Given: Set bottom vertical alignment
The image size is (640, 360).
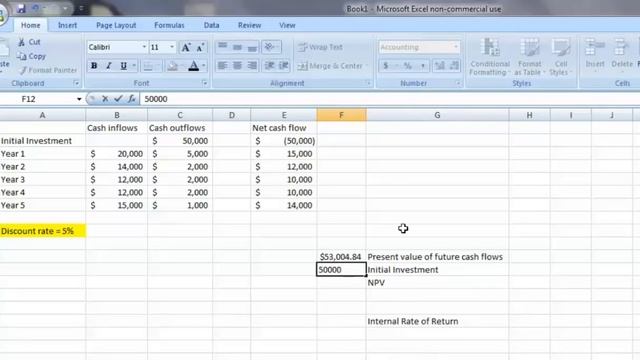Looking at the screenshot, I should point(252,47).
